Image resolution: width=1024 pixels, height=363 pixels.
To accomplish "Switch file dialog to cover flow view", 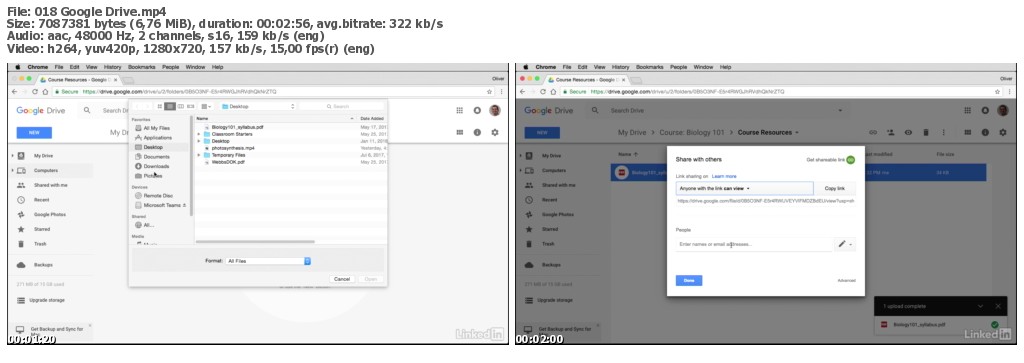I will tap(191, 106).
